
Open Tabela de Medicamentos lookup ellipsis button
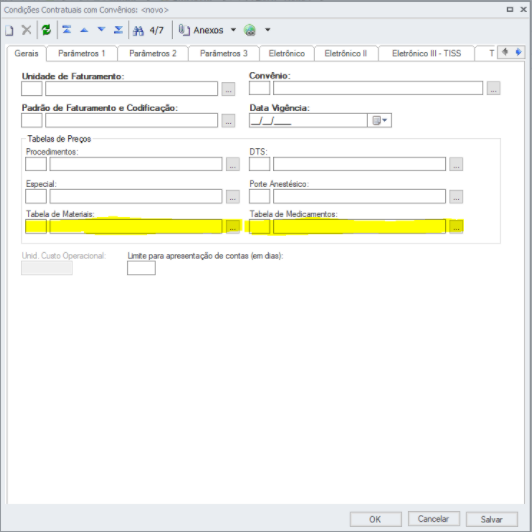456,227
